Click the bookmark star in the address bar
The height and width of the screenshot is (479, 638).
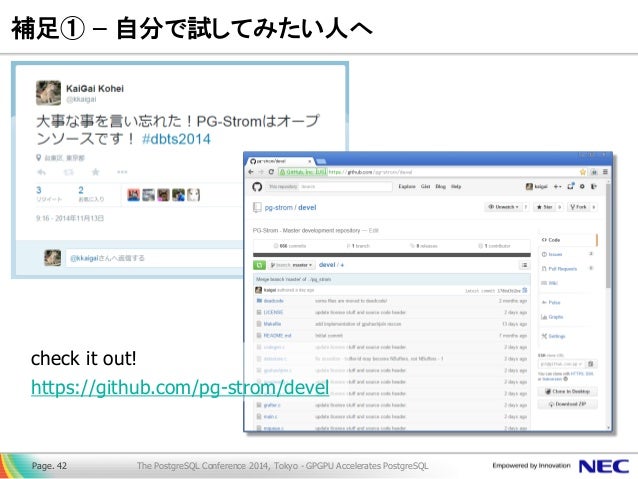583,172
